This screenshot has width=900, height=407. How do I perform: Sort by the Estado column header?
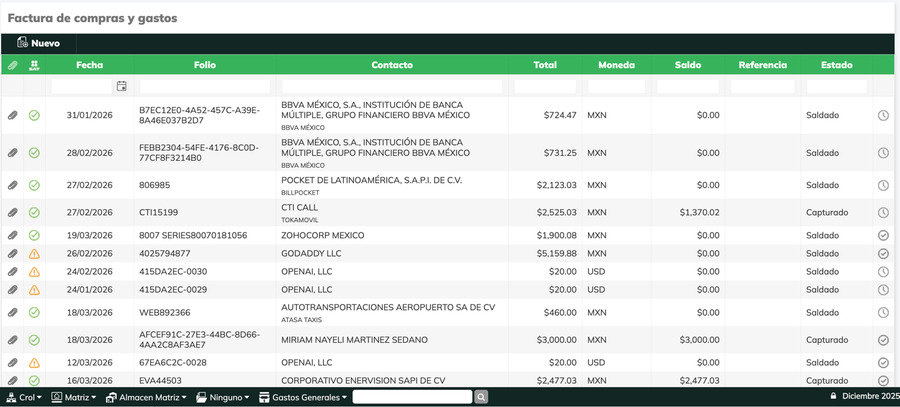click(837, 65)
